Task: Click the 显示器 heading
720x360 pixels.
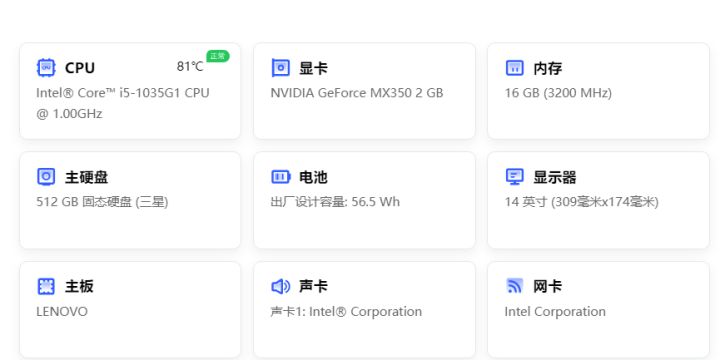Action: pyautogui.click(x=555, y=177)
